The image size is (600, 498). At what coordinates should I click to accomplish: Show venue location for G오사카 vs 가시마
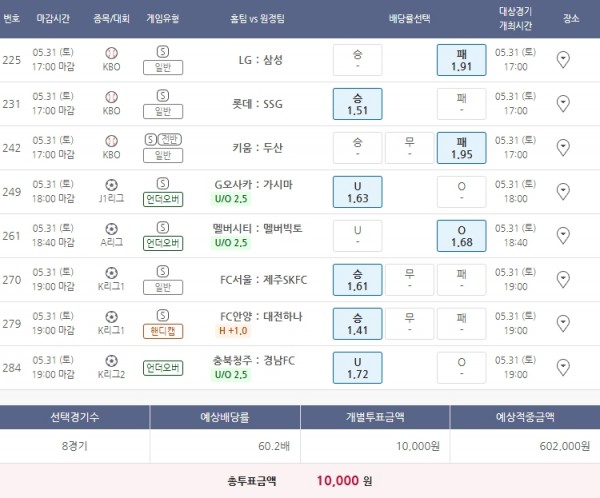point(562,191)
